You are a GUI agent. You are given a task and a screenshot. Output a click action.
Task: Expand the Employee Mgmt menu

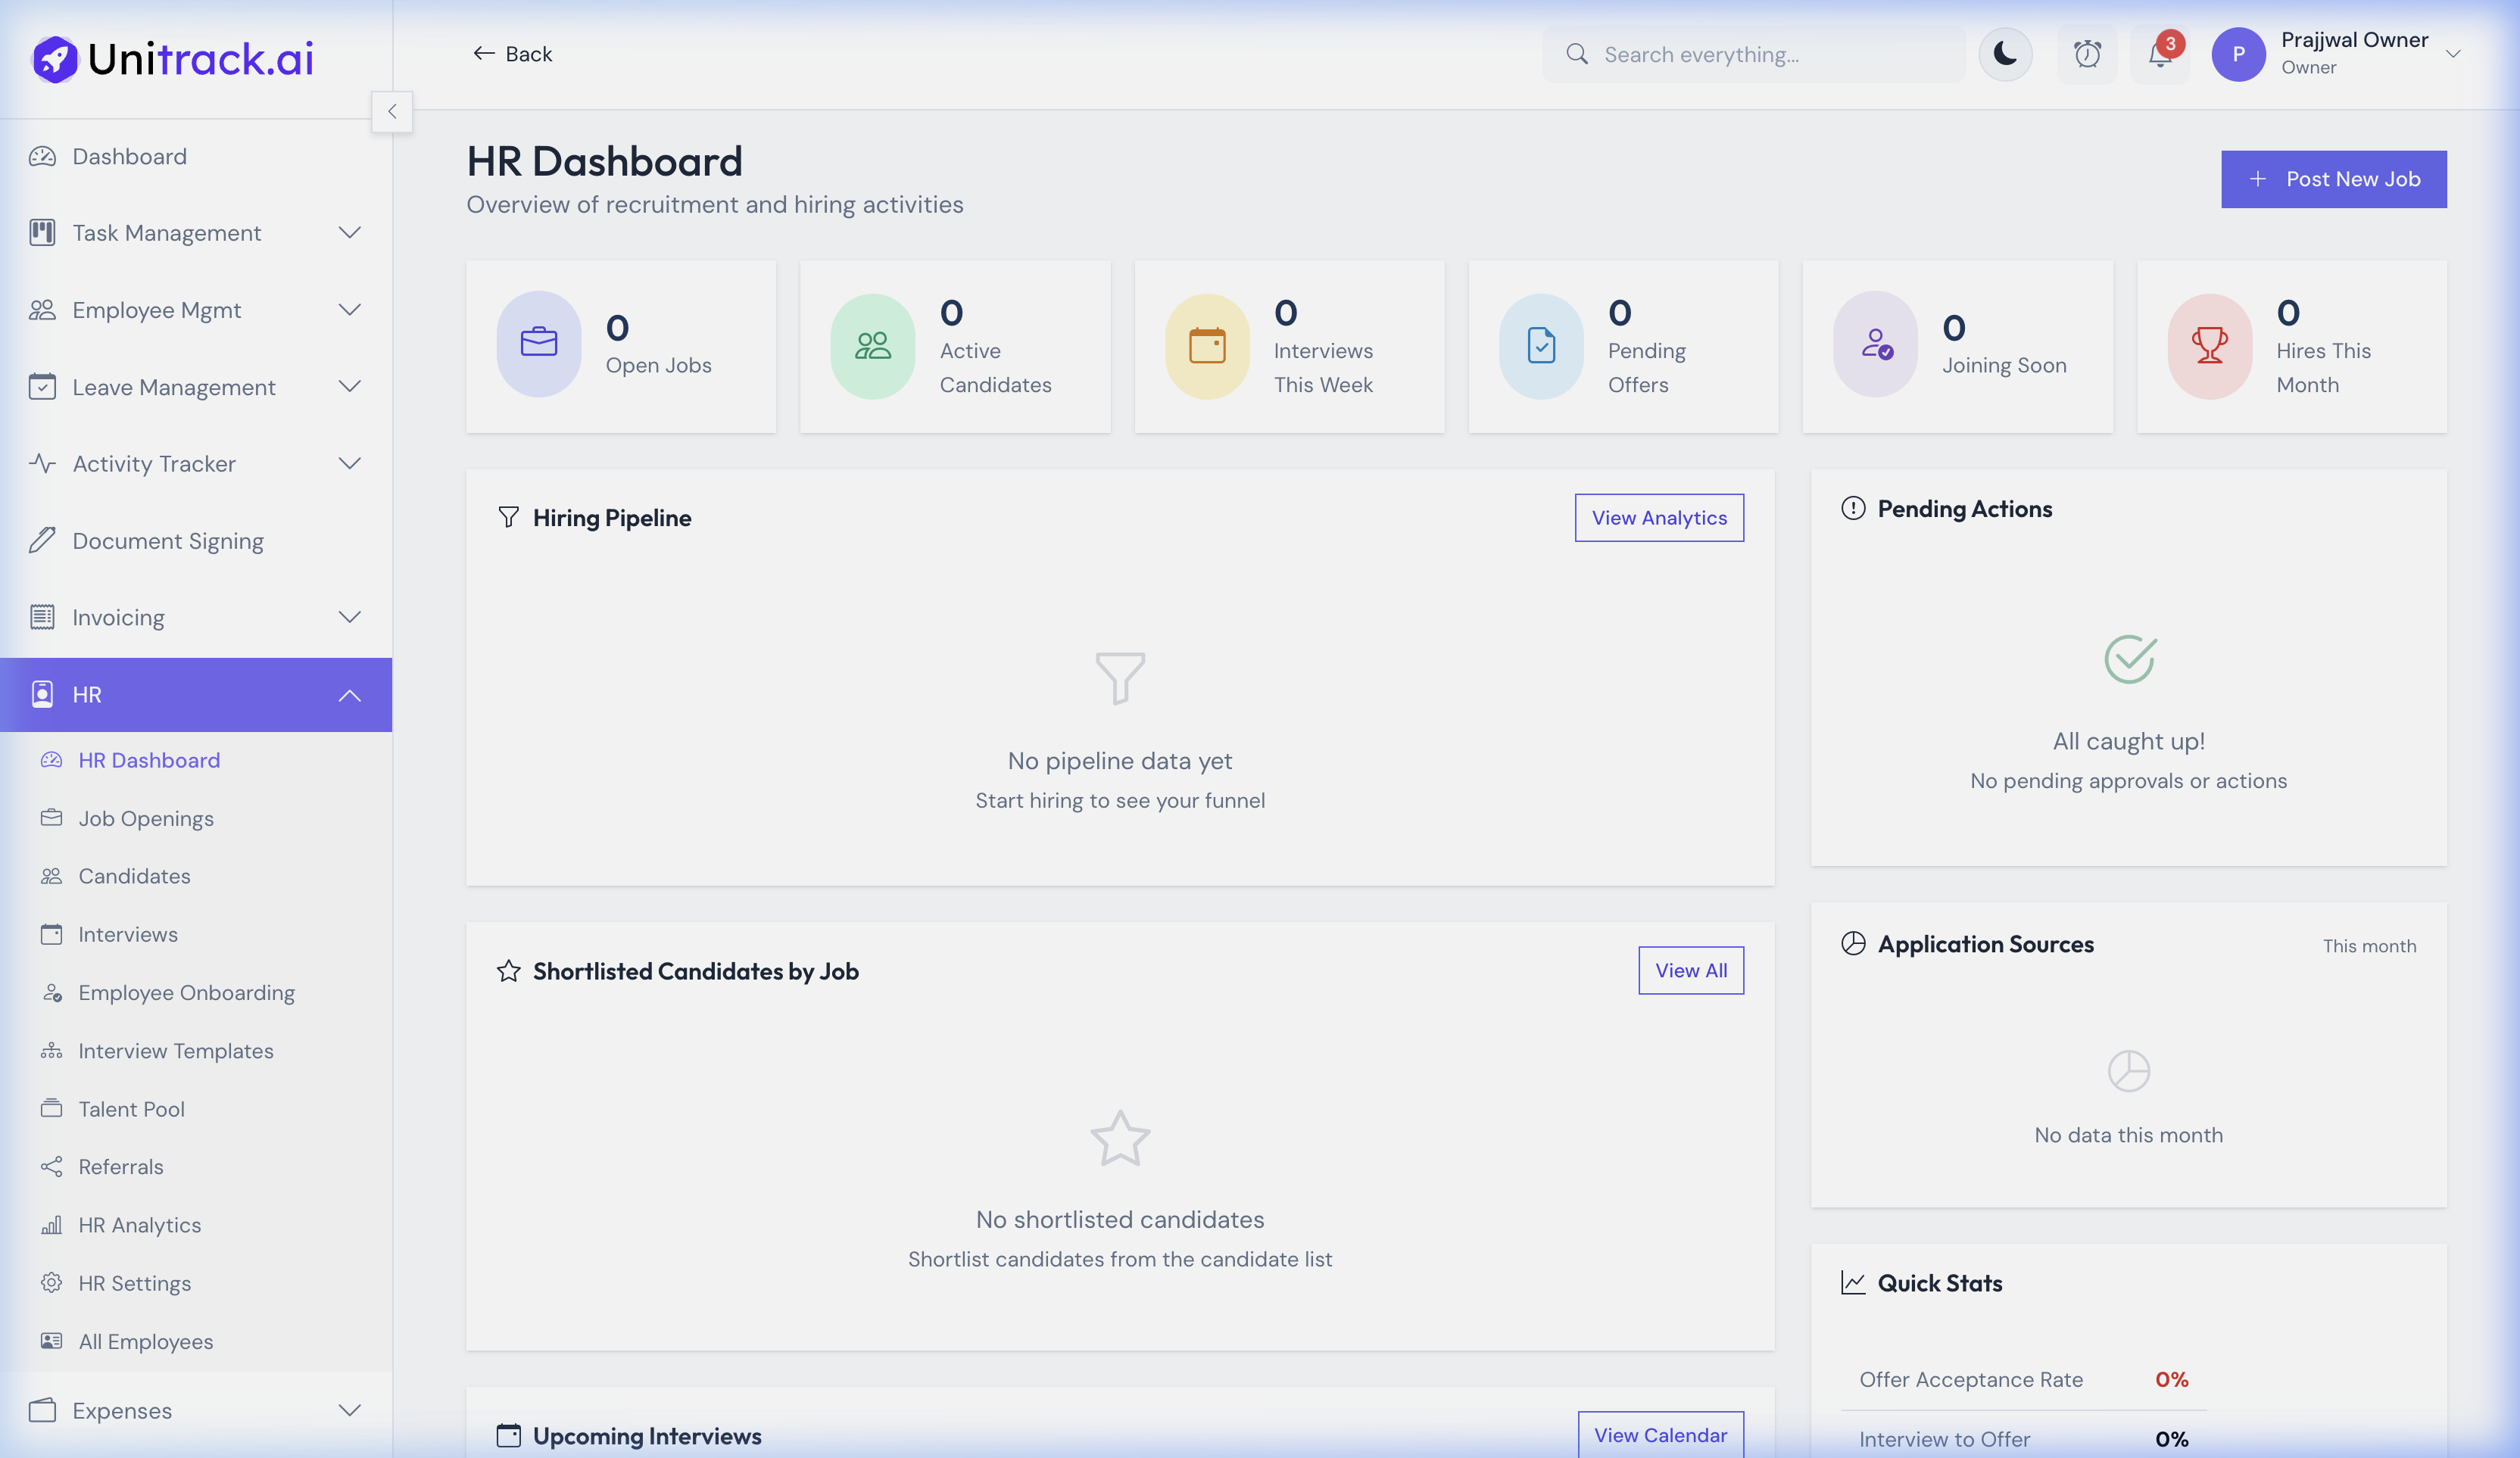tap(349, 310)
